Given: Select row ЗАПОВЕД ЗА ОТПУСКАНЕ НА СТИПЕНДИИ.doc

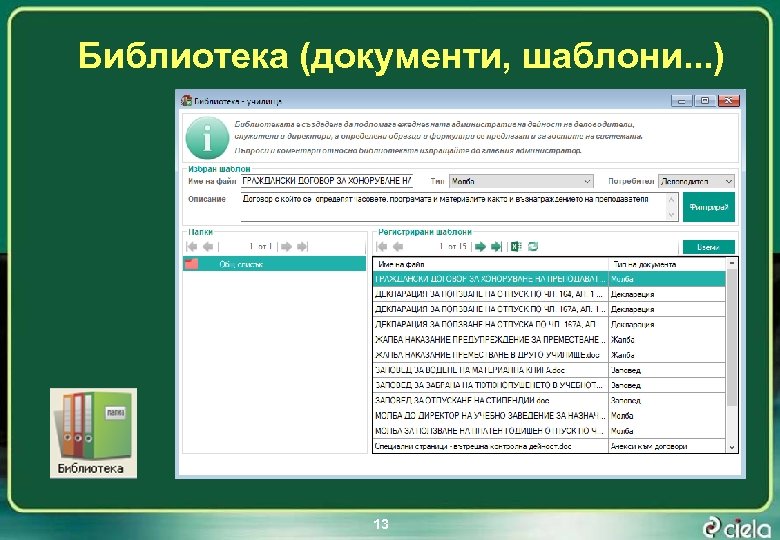Looking at the screenshot, I should pyautogui.click(x=549, y=400).
